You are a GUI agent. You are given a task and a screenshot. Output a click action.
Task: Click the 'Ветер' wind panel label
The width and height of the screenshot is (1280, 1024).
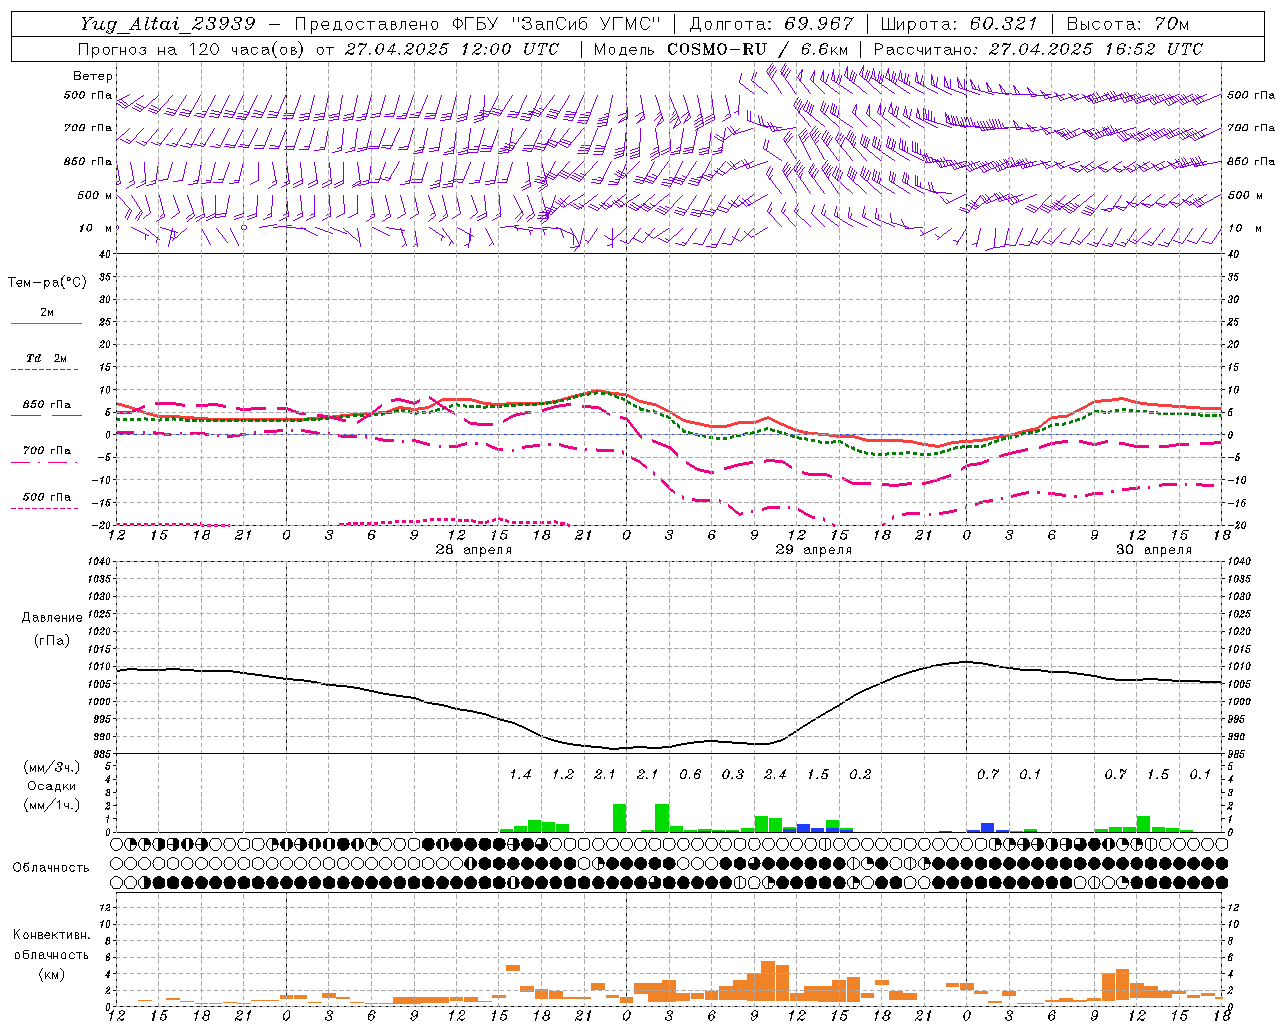click(92, 76)
